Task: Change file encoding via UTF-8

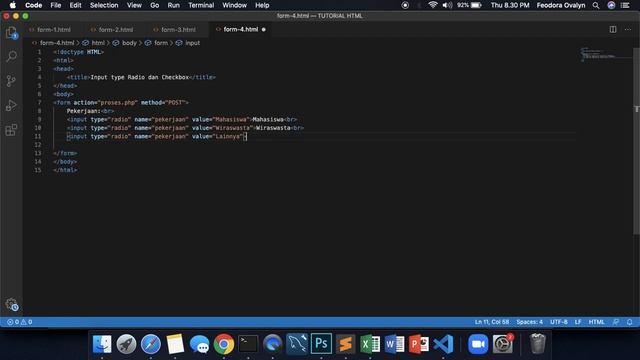Action: point(558,322)
